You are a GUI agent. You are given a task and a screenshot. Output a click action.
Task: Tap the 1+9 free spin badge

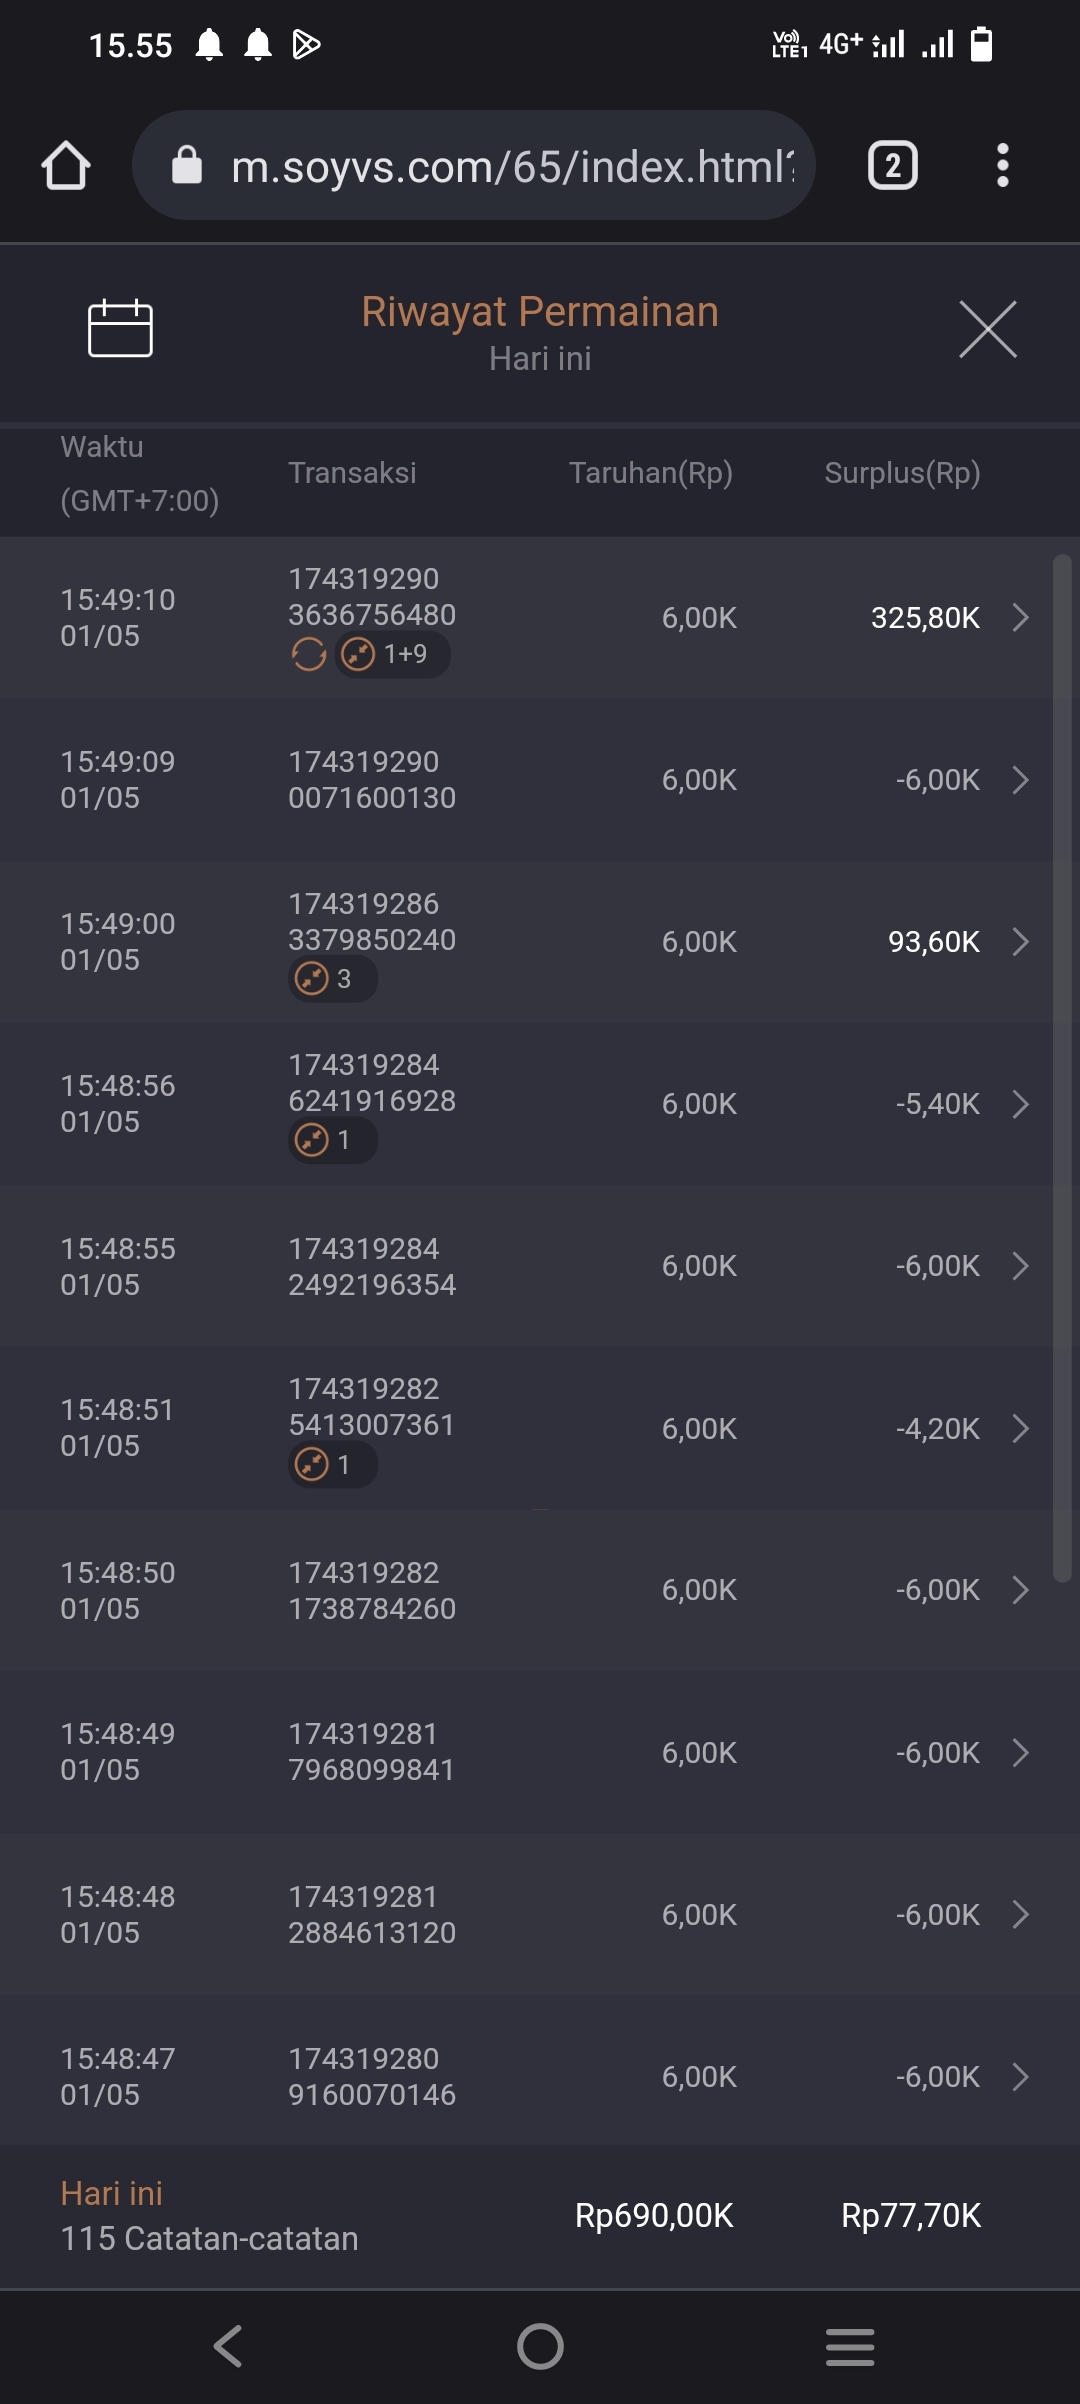(392, 655)
